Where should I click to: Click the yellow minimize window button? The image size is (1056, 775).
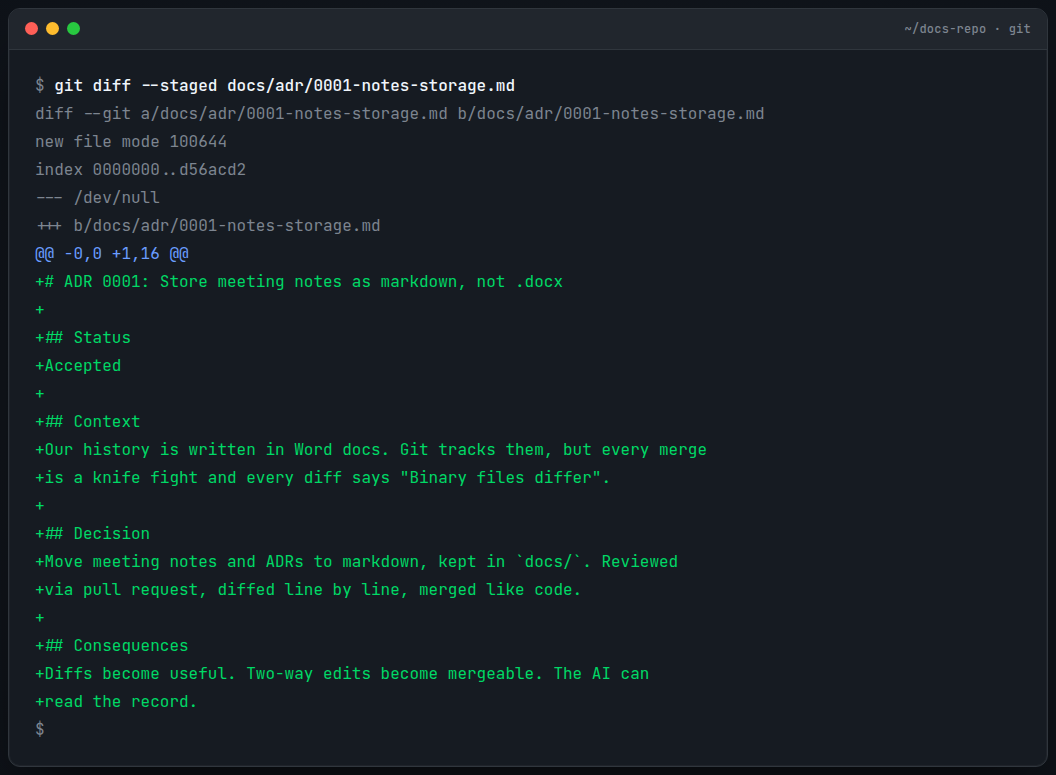coord(53,28)
